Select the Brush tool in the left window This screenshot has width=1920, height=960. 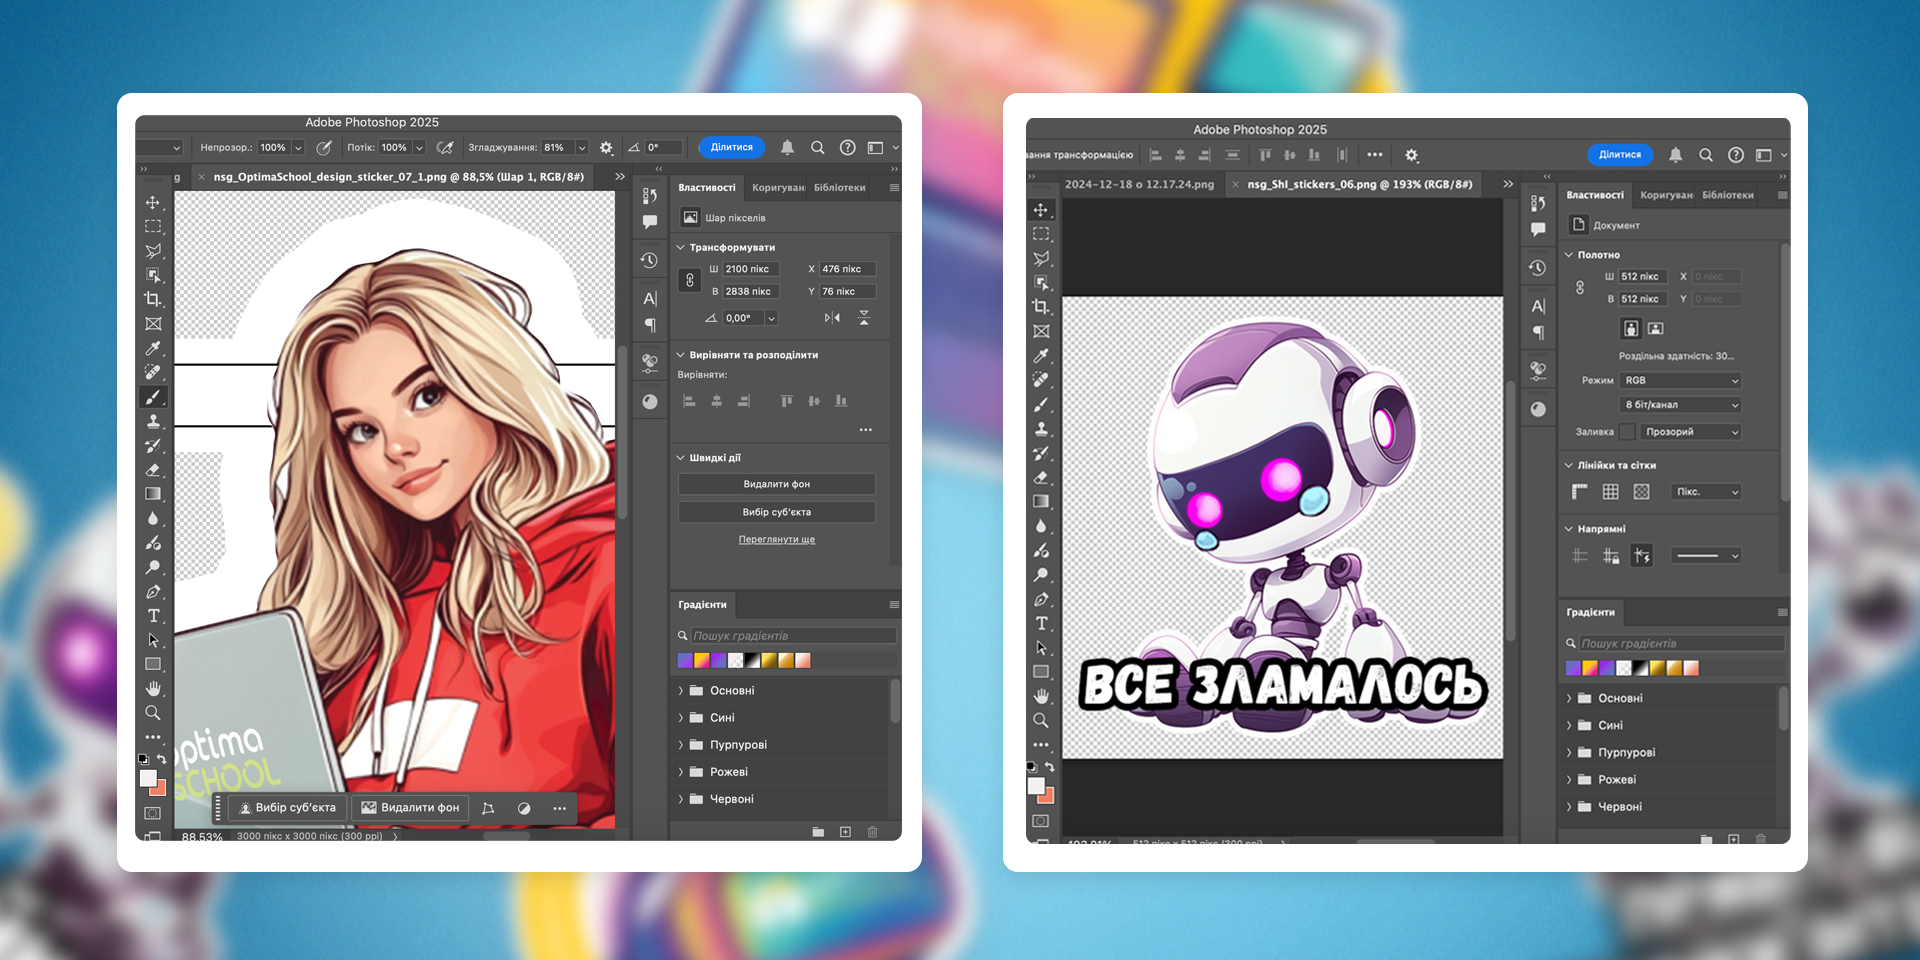point(153,397)
